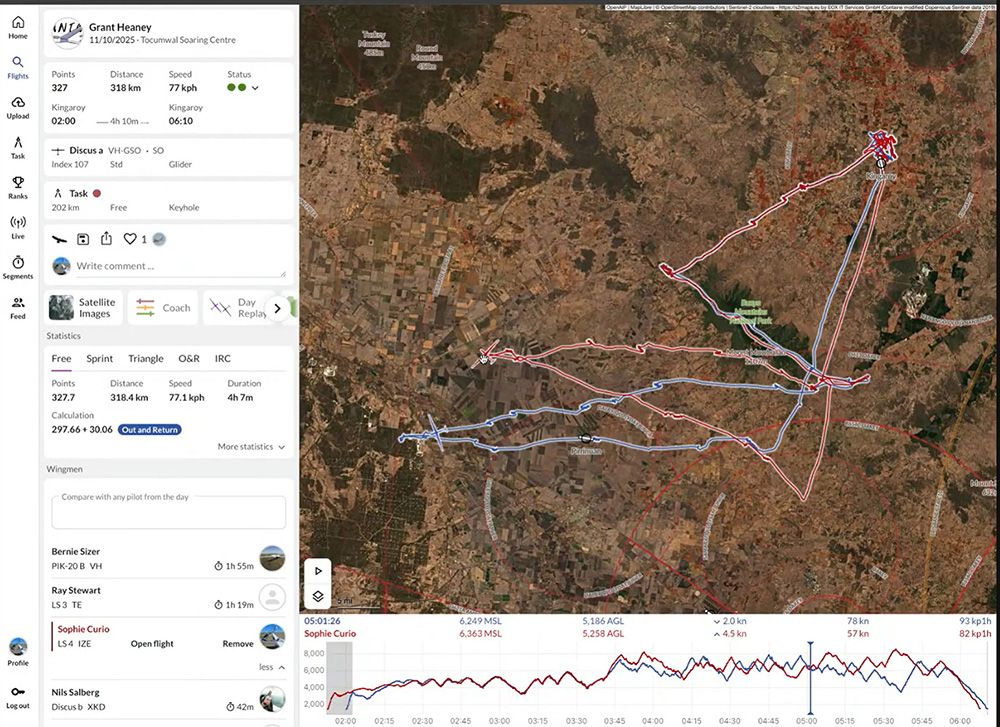Remove Sophie Curio from comparison
Screen dimensions: 1000x727
click(x=237, y=644)
